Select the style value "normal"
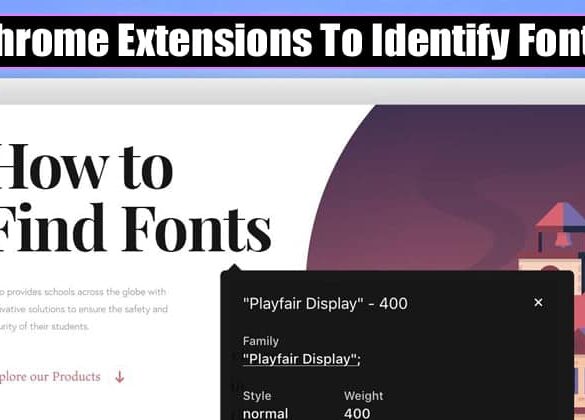585x420 pixels. tap(265, 413)
